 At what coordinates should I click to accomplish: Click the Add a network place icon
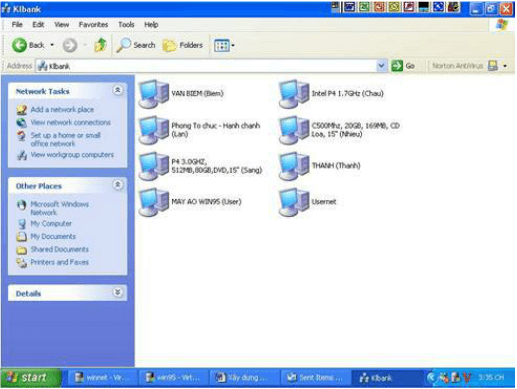(x=22, y=110)
